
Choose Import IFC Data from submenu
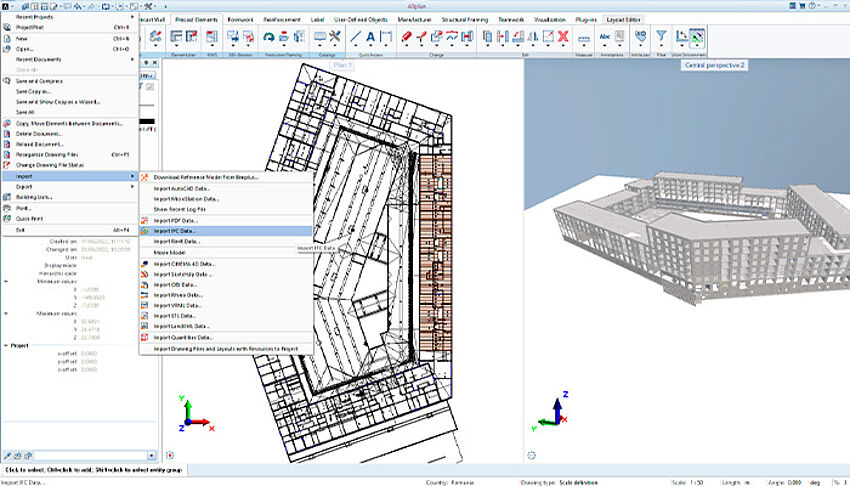[176, 230]
